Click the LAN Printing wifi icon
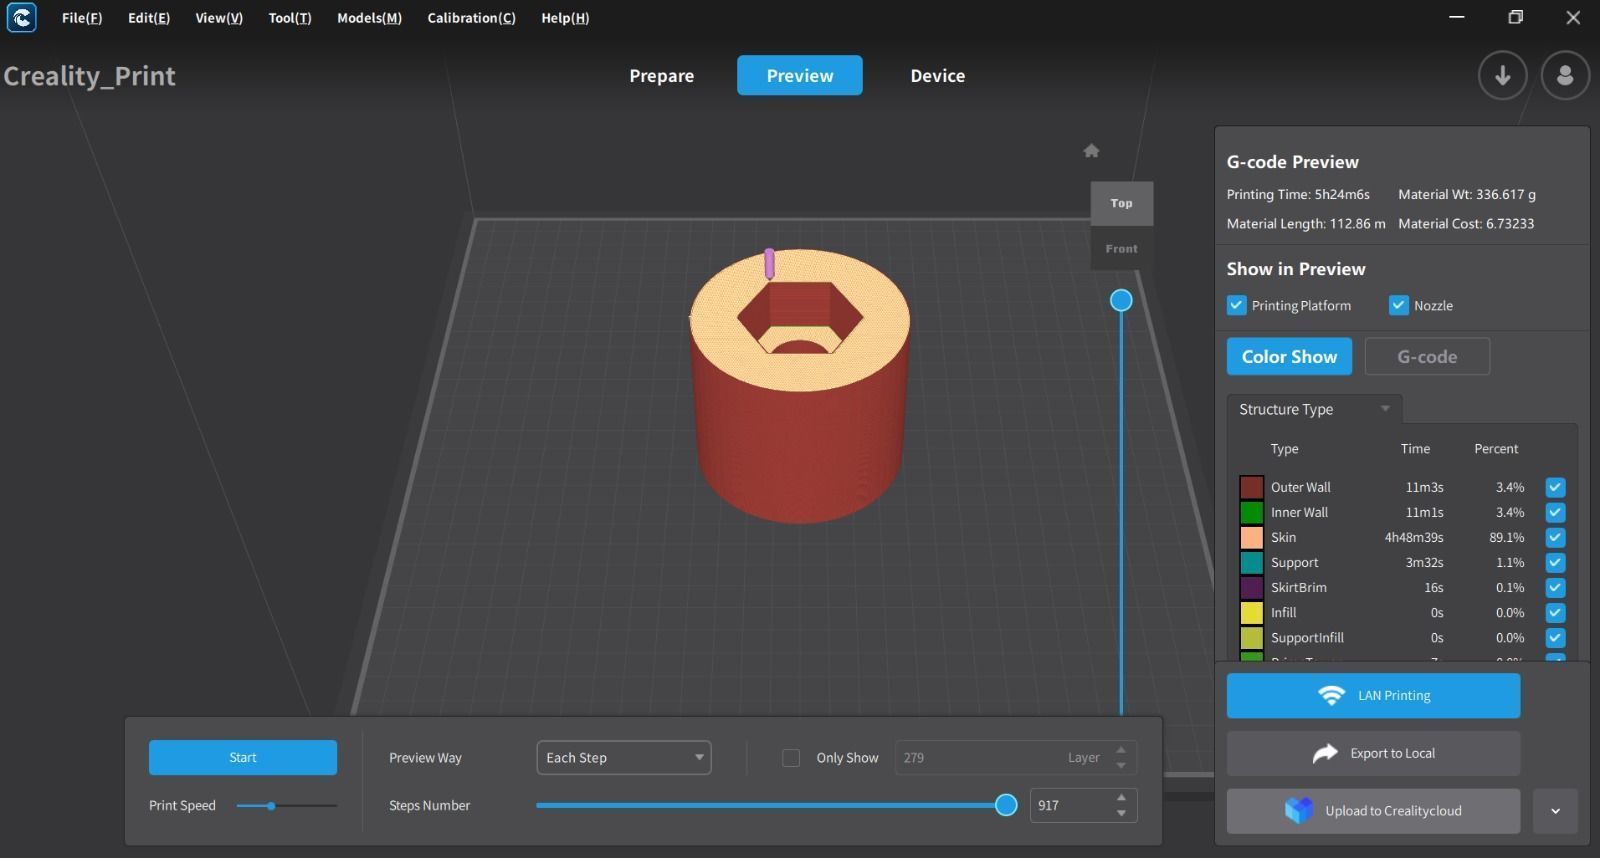 pyautogui.click(x=1331, y=695)
